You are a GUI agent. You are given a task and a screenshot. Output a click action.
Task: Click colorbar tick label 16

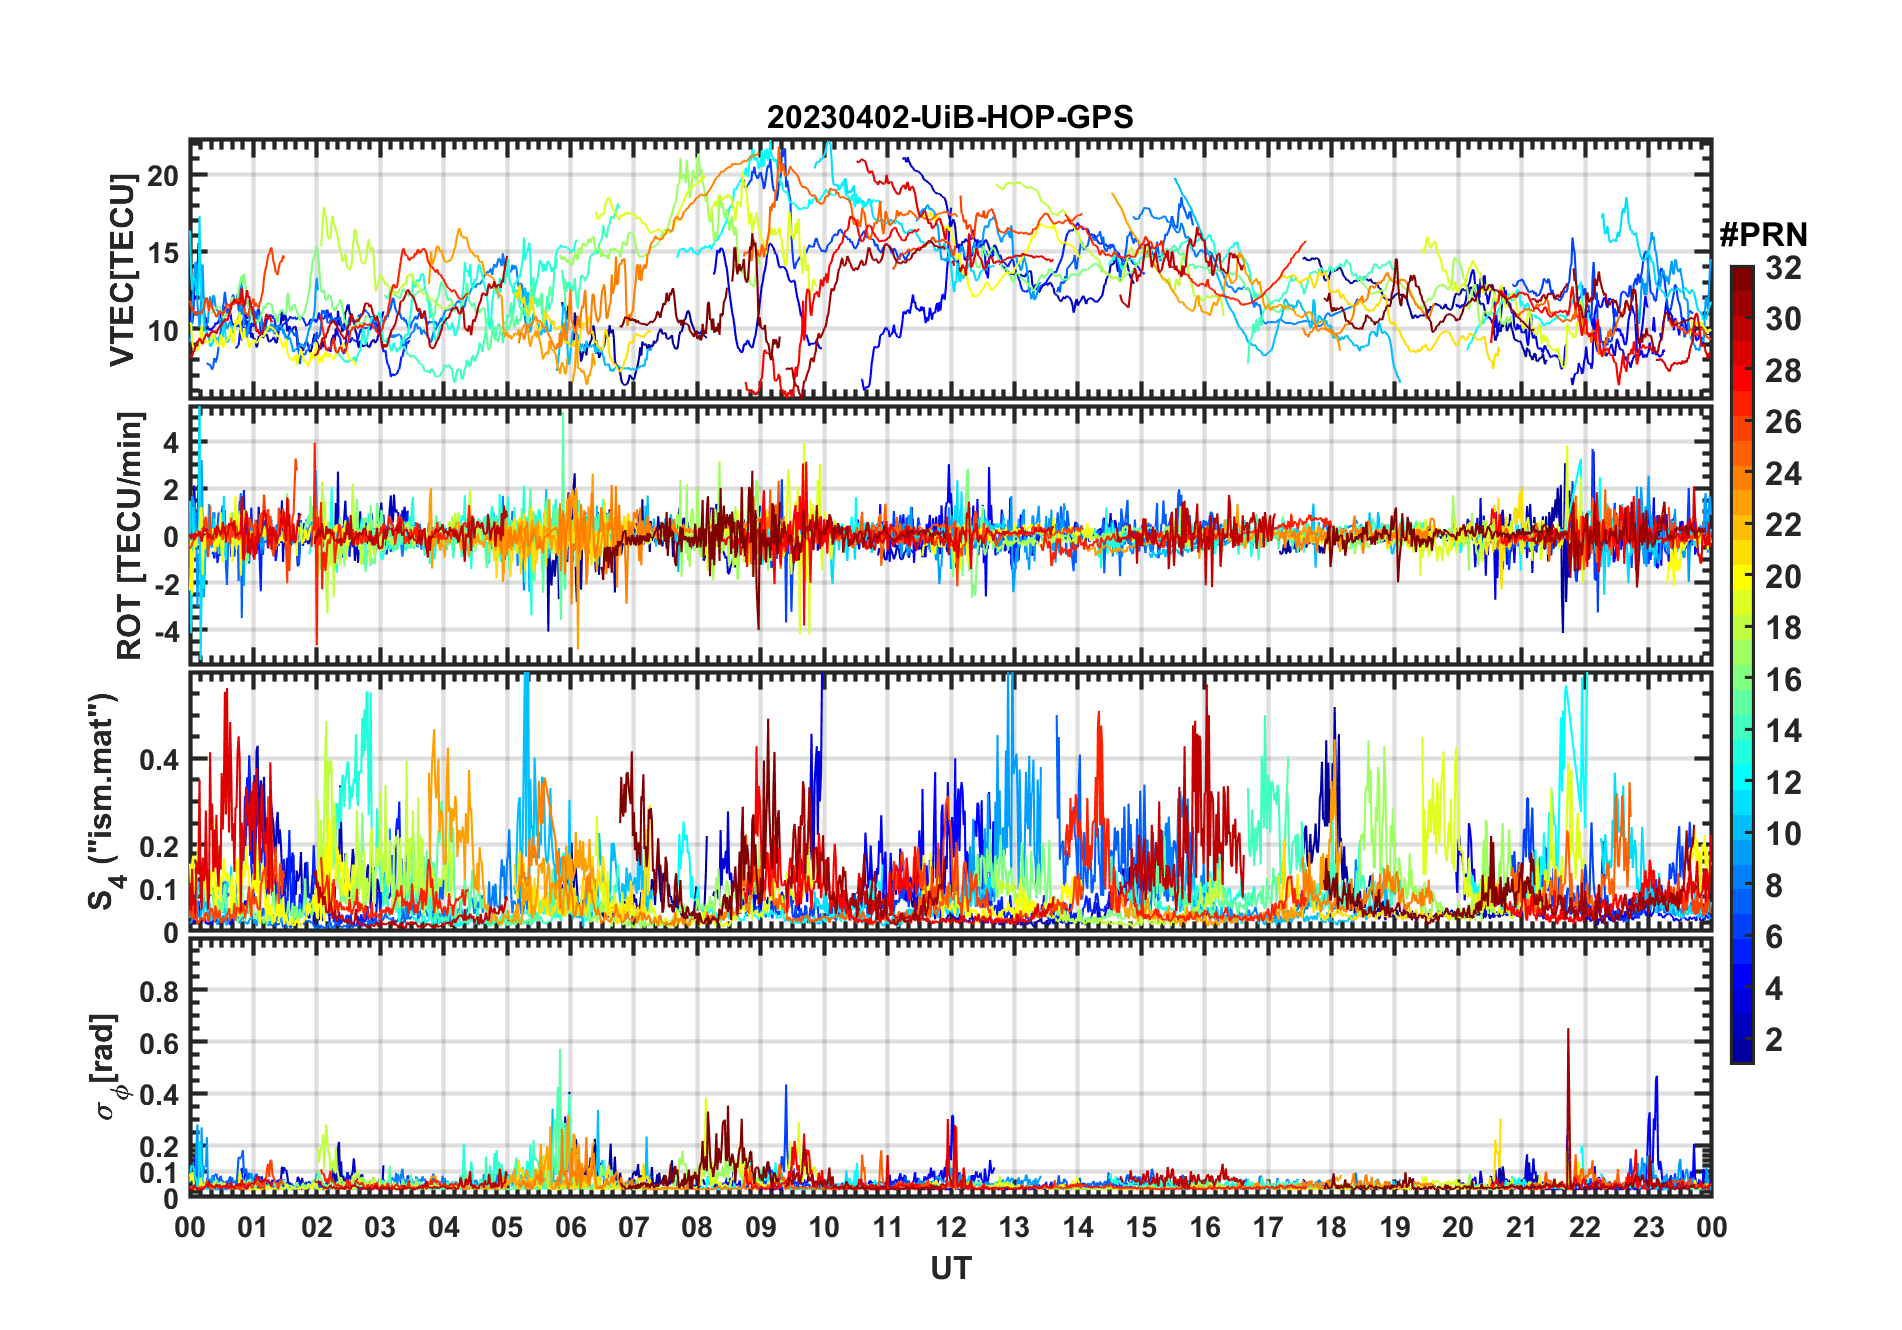tap(1783, 680)
